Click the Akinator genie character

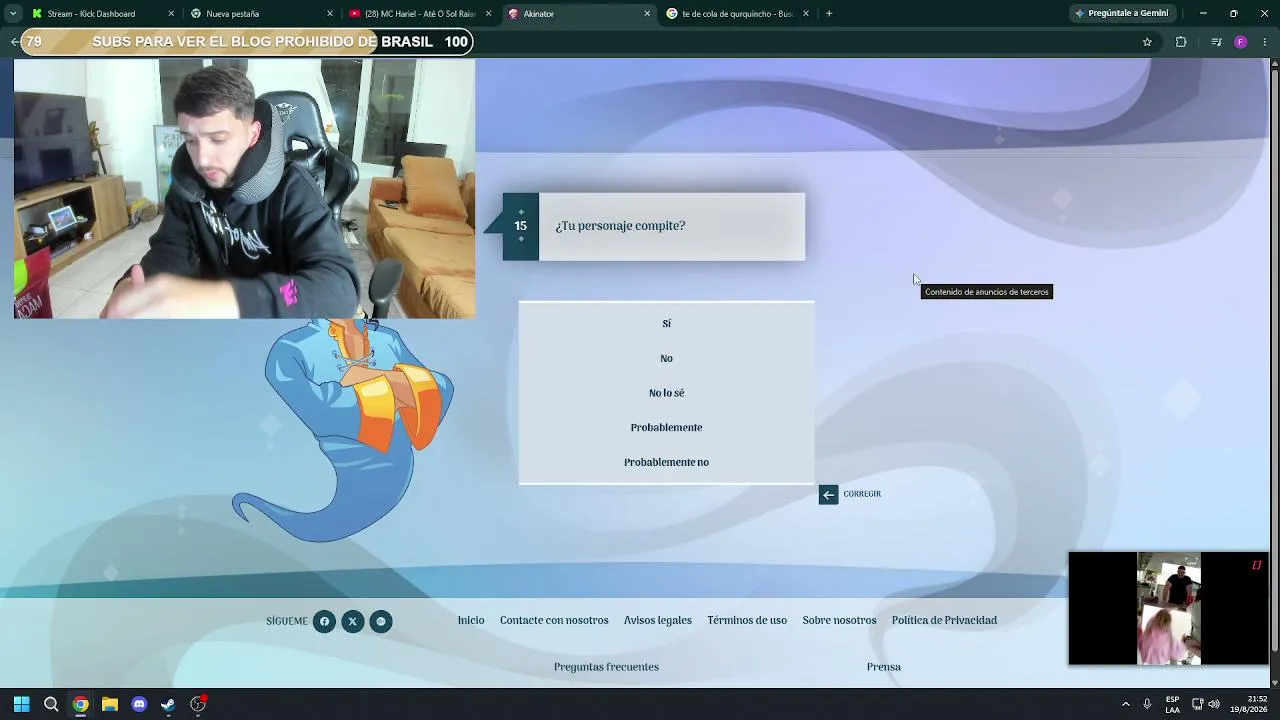pos(343,430)
